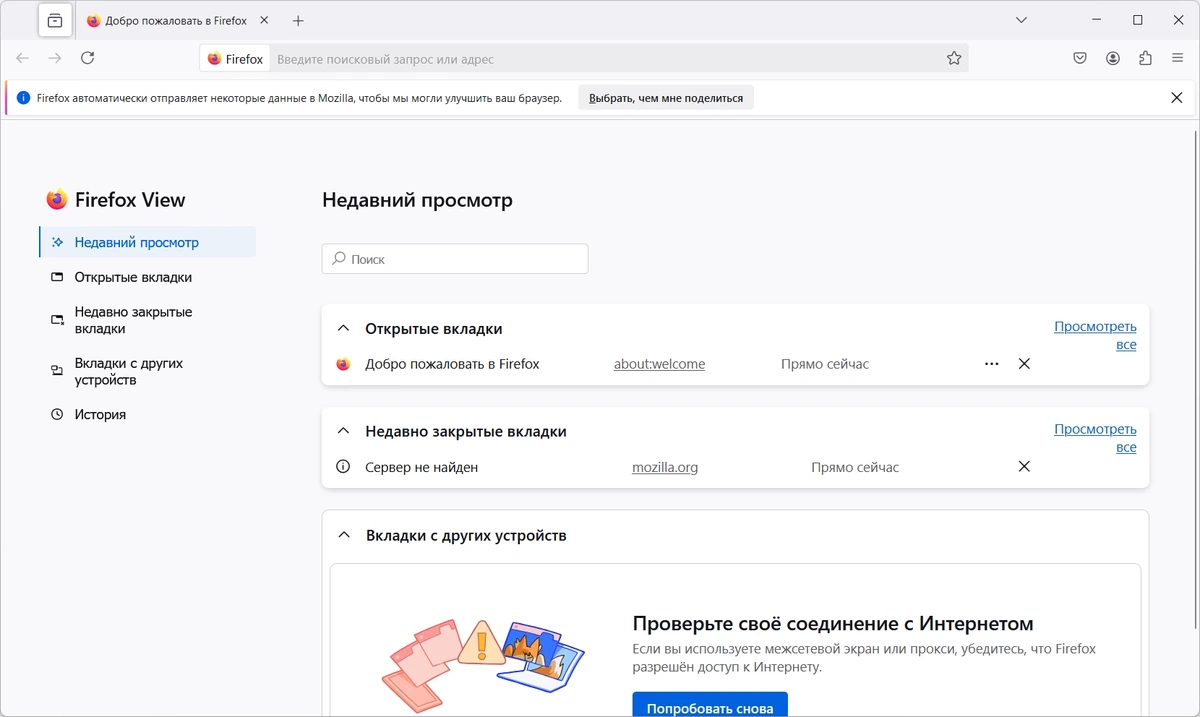Click the info icon of Сервер не найден
The height and width of the screenshot is (717, 1200).
[x=343, y=467]
